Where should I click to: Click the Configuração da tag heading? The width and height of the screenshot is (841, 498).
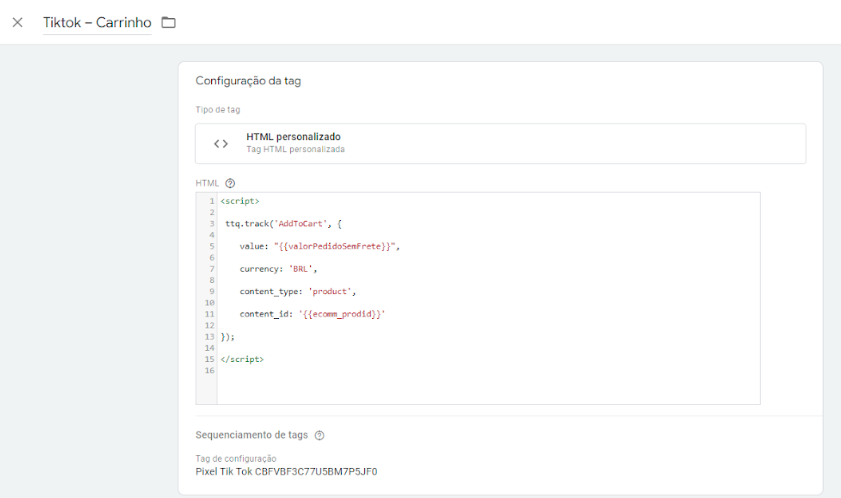(x=248, y=80)
